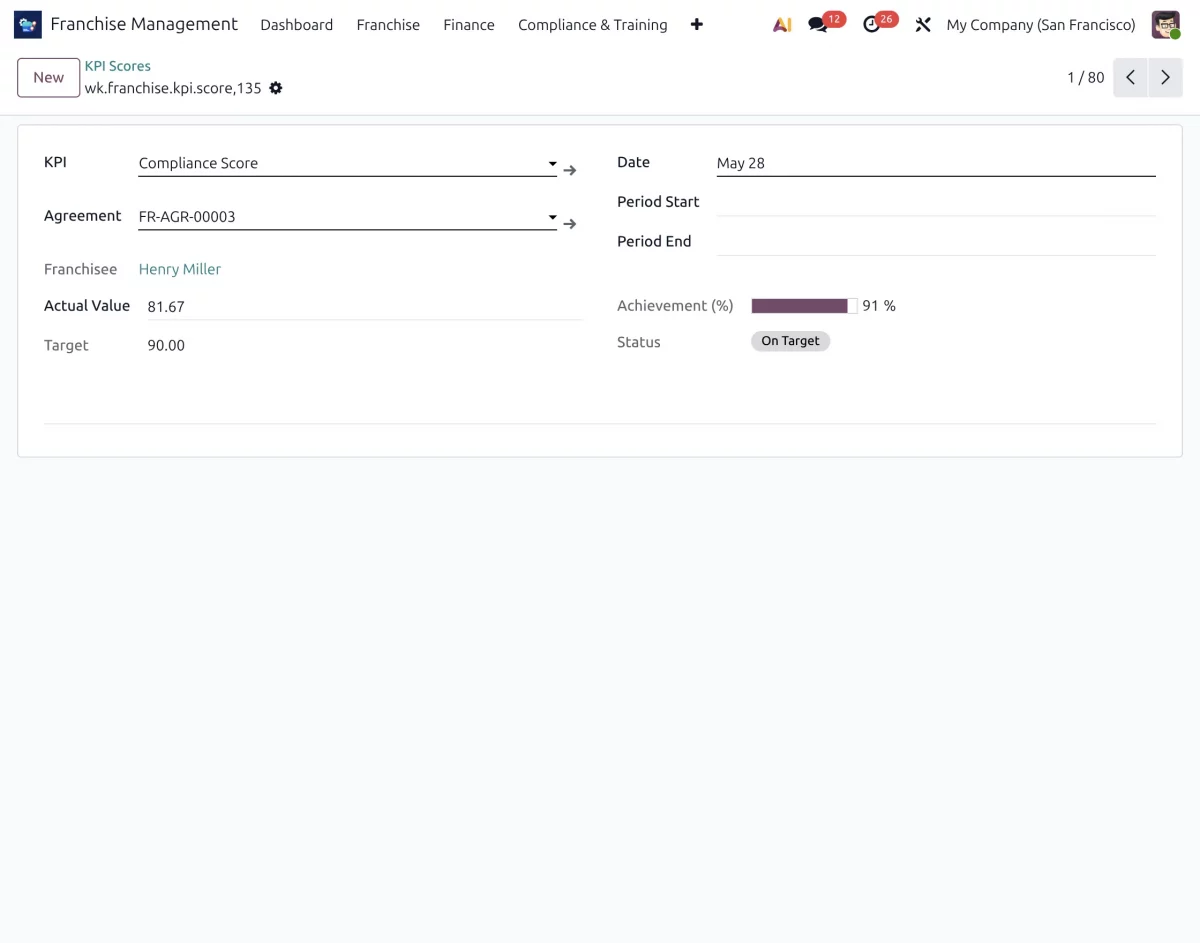Open KPI record via the arrow icon
Viewport: 1200px width, 943px height.
[x=570, y=171]
